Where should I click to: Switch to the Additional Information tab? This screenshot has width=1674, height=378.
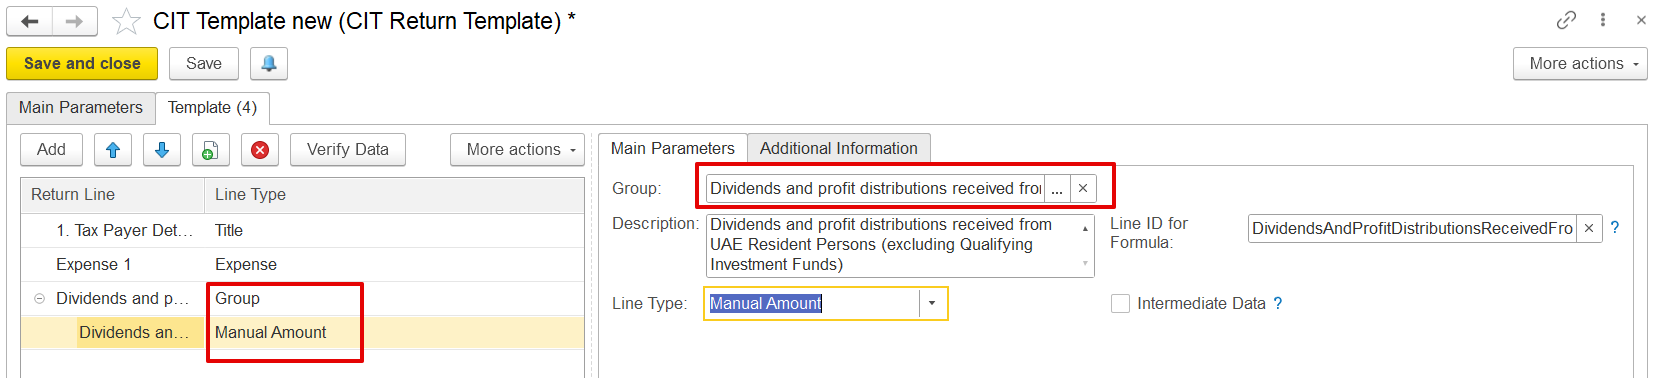coord(838,148)
